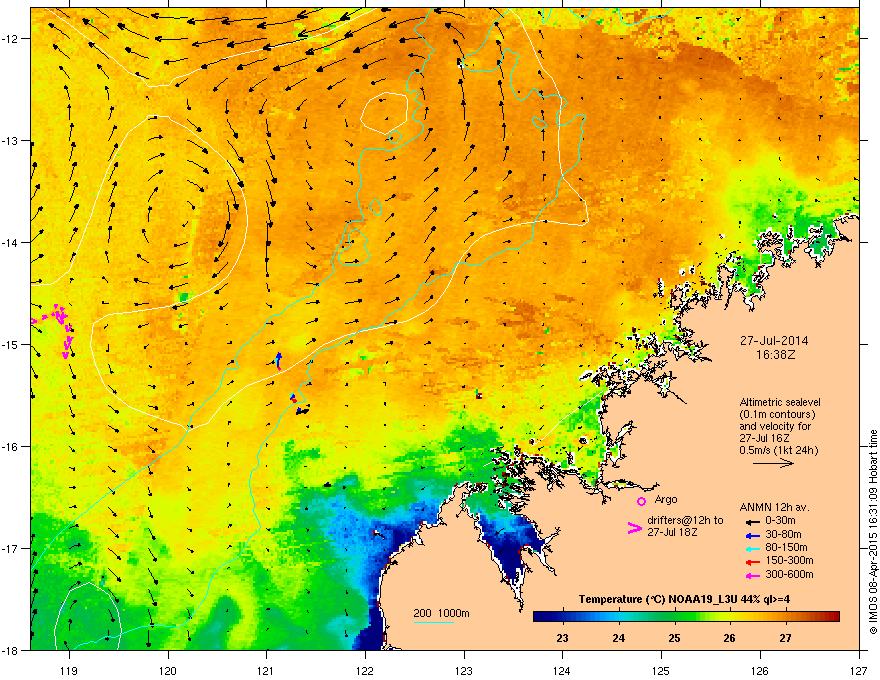The height and width of the screenshot is (680, 880).
Task: Click the latitude axis label -14
Action: (11, 242)
